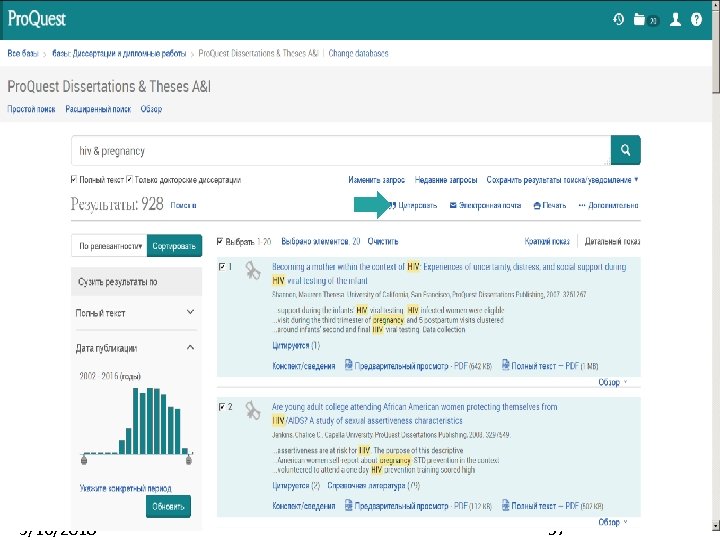Click the magnifier search button
Image resolution: width=720 pixels, height=540 pixels.
pyautogui.click(x=625, y=150)
